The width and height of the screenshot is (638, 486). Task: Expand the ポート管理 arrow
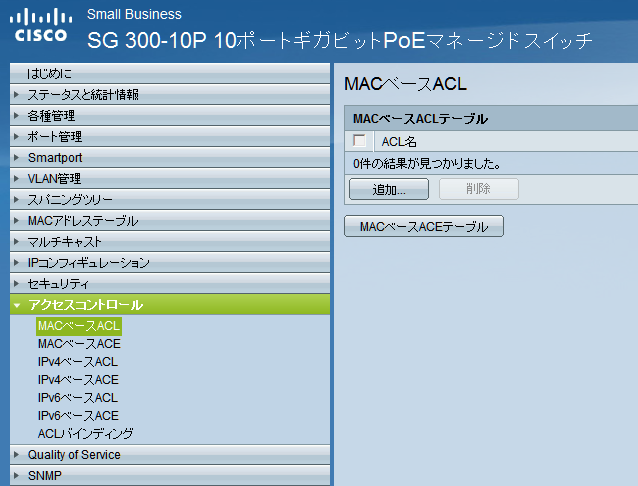point(16,136)
